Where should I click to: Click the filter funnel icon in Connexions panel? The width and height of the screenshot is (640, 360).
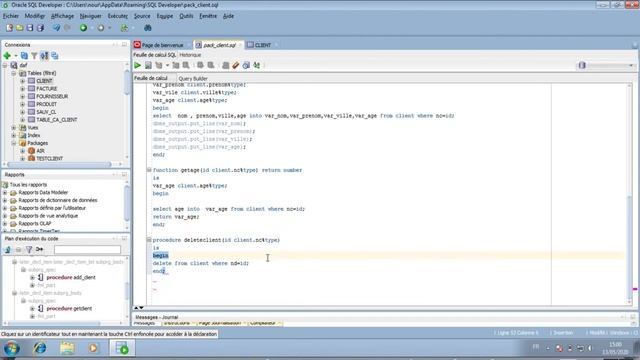click(34, 56)
